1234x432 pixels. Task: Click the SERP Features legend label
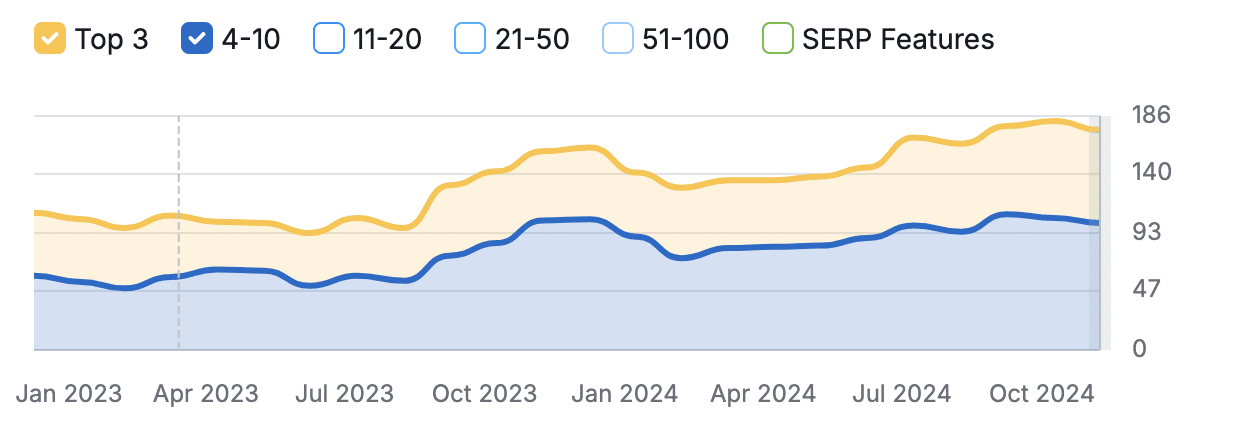point(898,40)
